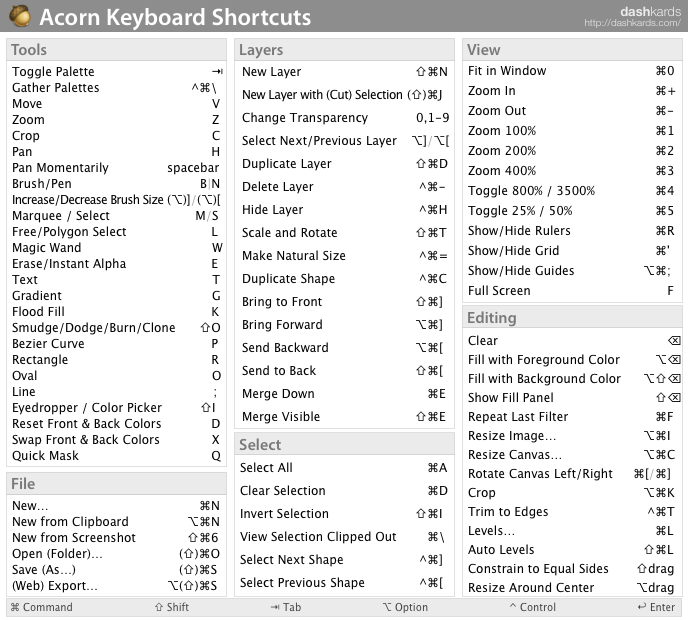688x620 pixels.
Task: Select the File section header
Action: click(116, 484)
